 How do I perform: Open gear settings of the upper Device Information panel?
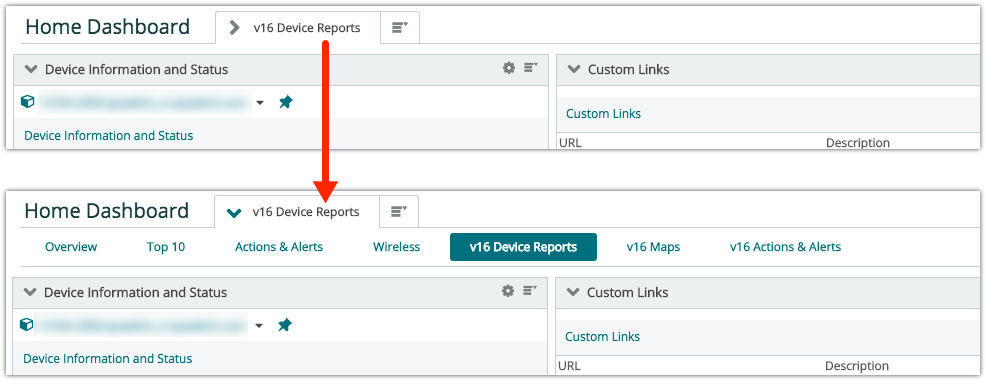tap(509, 68)
